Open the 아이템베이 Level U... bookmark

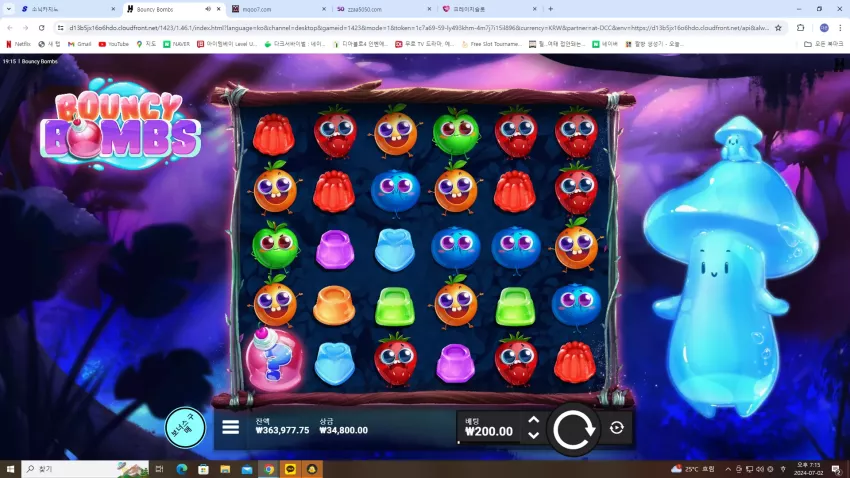227,44
